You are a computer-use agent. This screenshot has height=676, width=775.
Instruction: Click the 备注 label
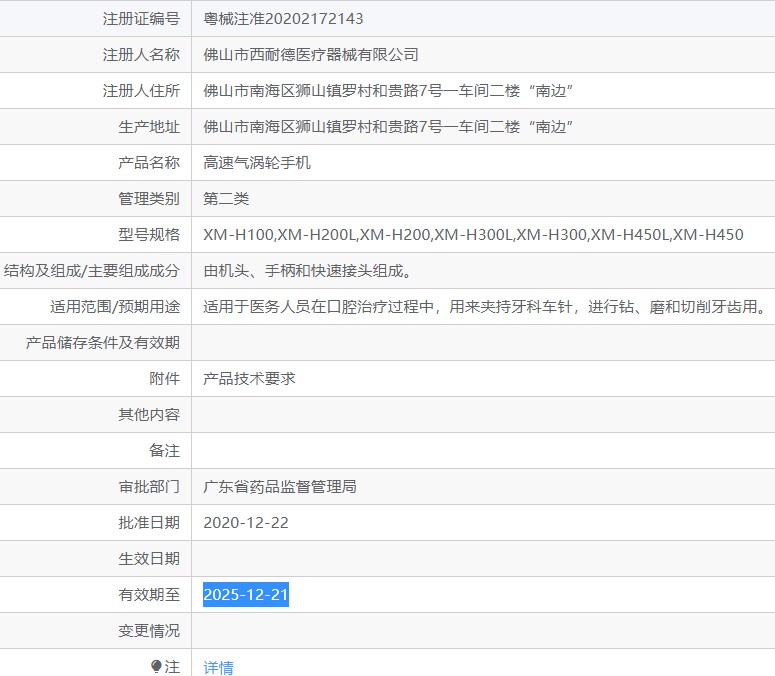(164, 451)
